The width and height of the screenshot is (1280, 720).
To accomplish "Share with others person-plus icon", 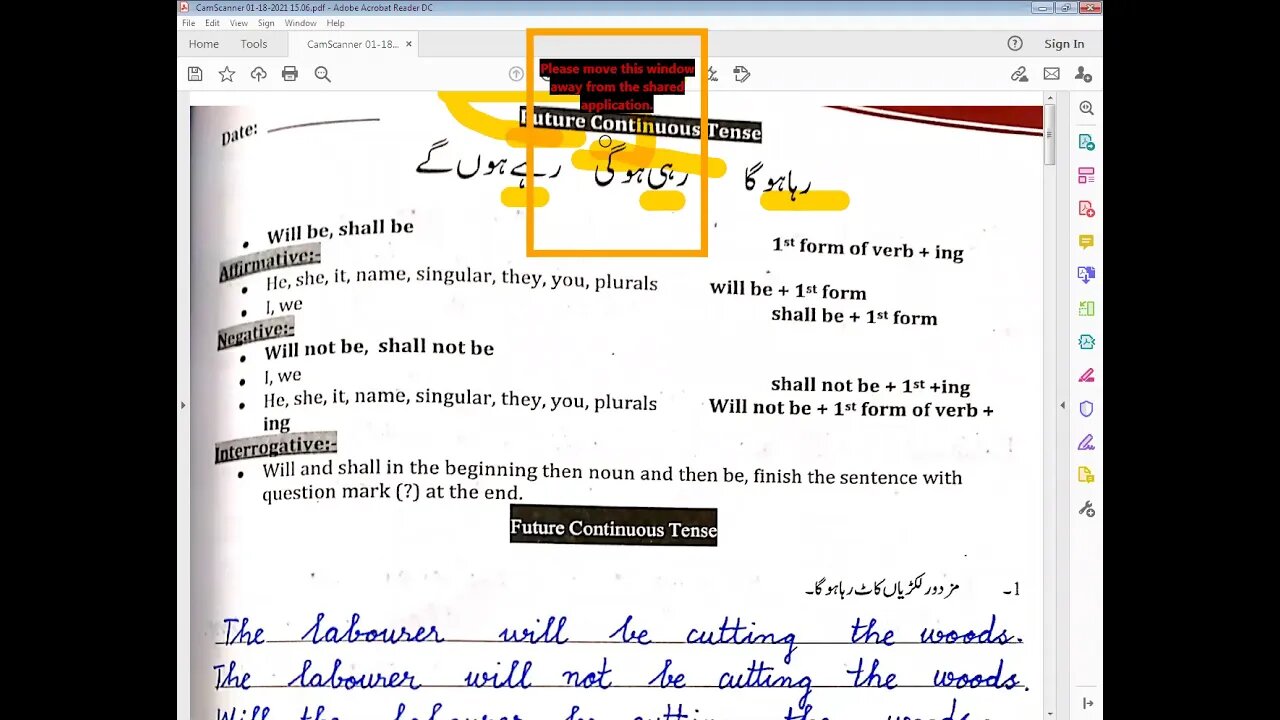I will [1083, 74].
